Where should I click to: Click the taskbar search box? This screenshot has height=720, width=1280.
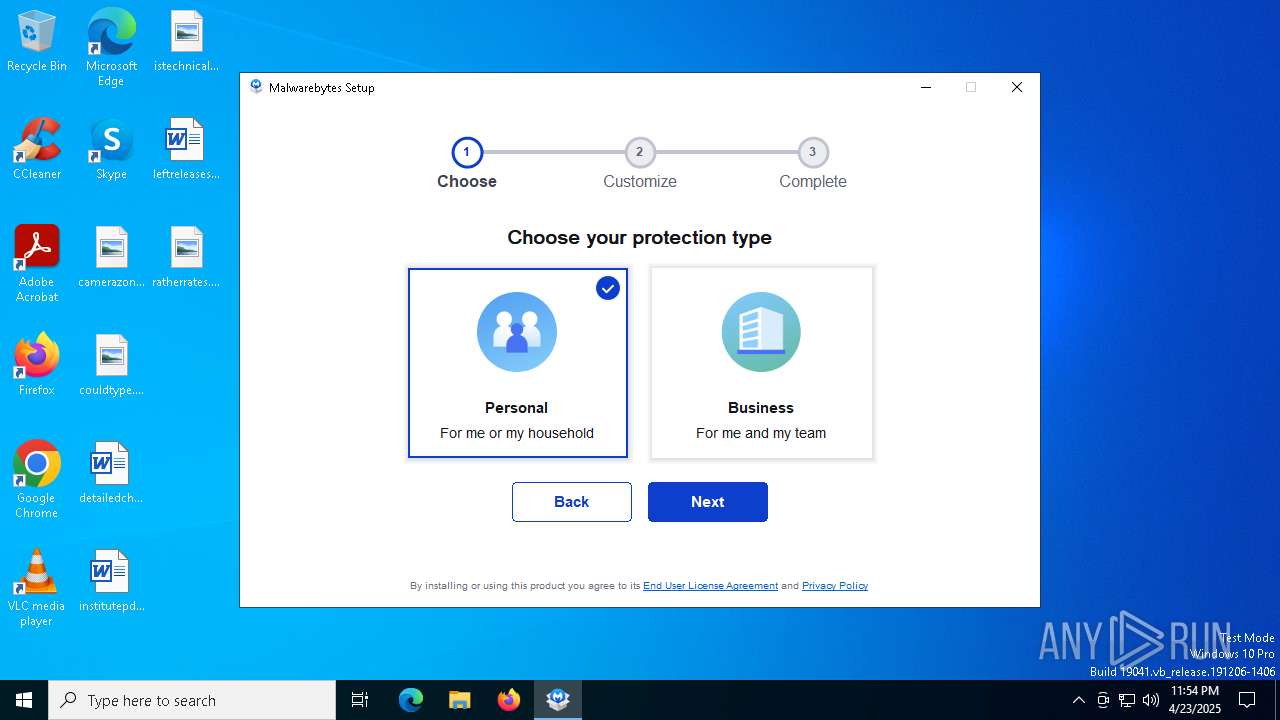(192, 700)
